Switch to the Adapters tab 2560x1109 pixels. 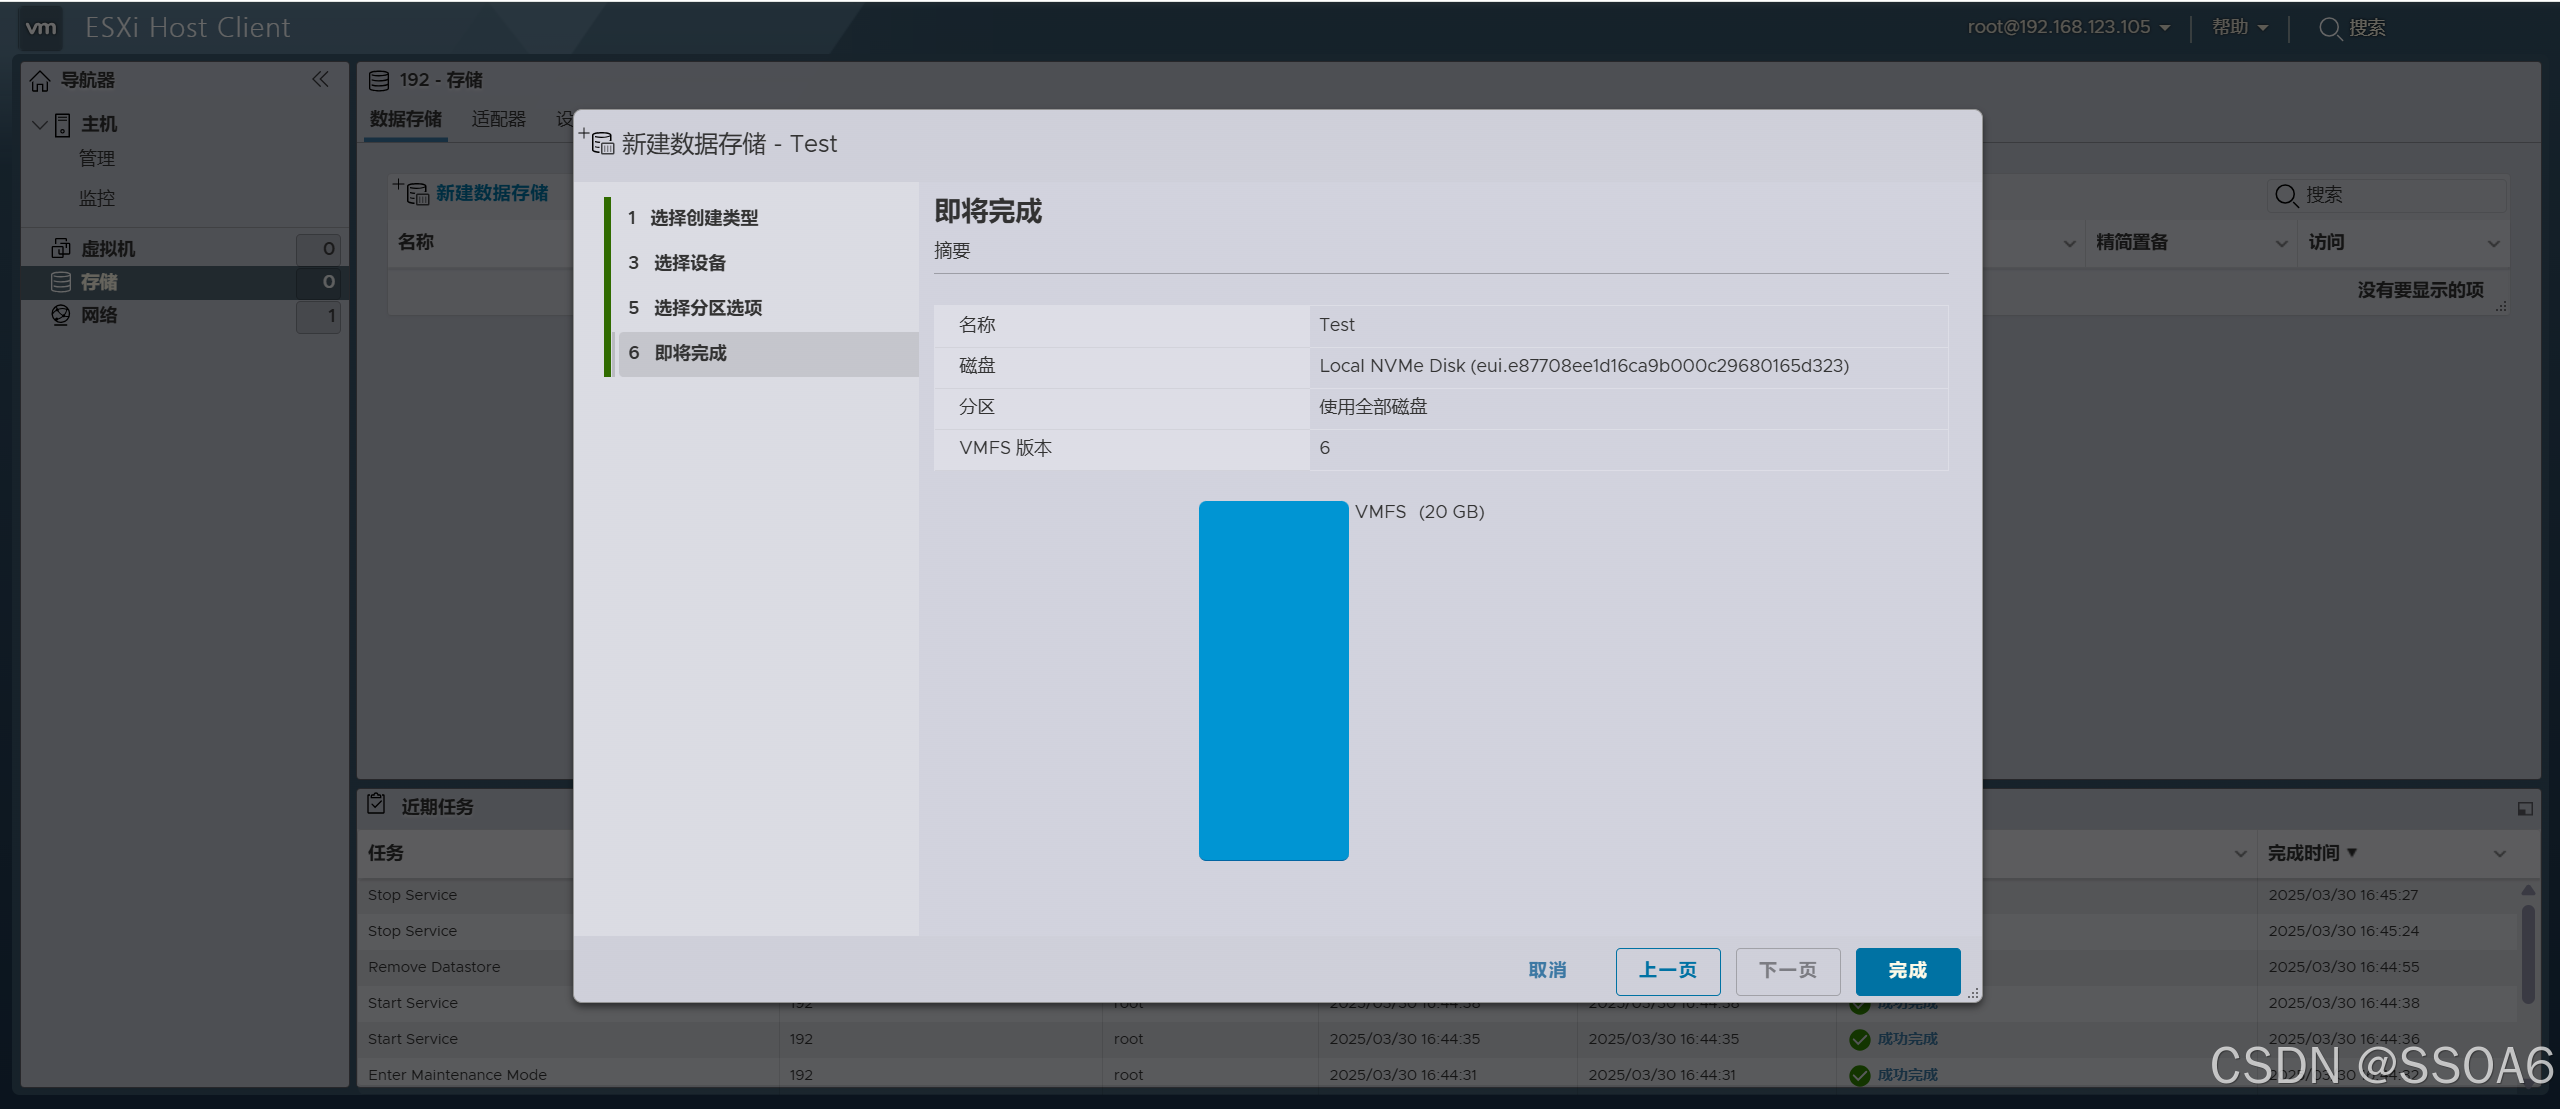point(498,119)
